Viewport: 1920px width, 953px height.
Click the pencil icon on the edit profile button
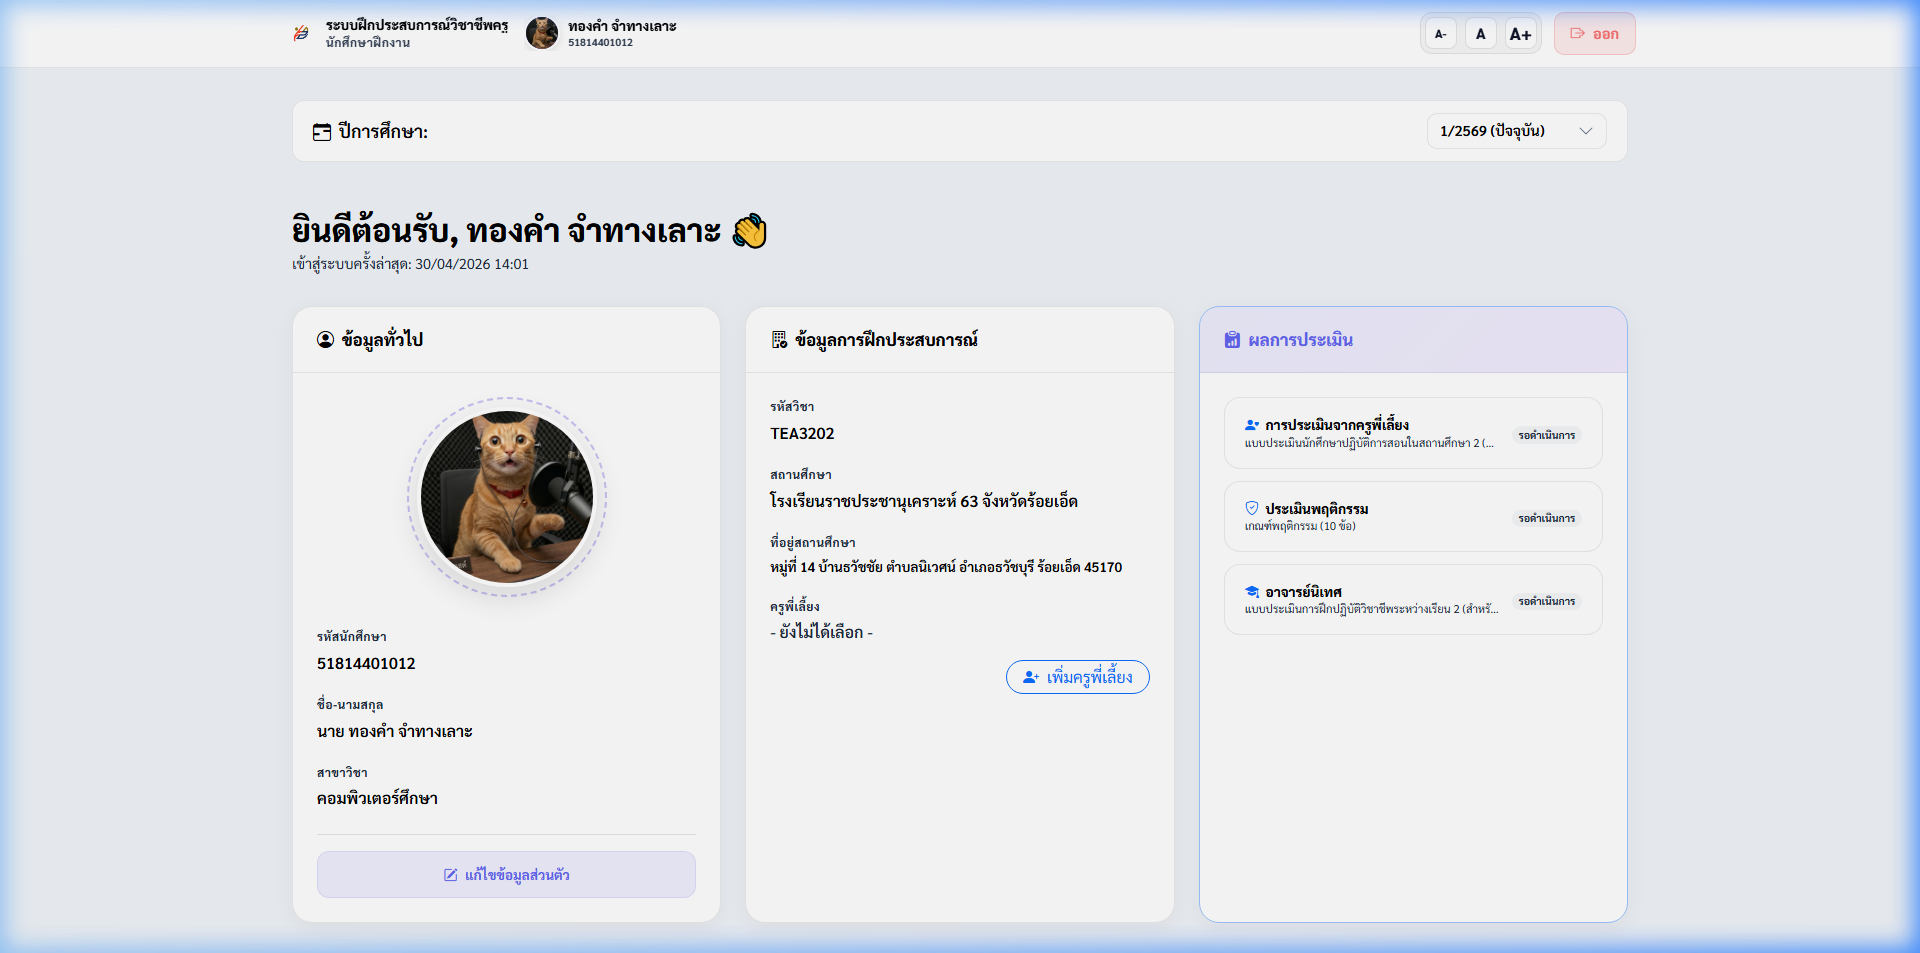point(451,875)
